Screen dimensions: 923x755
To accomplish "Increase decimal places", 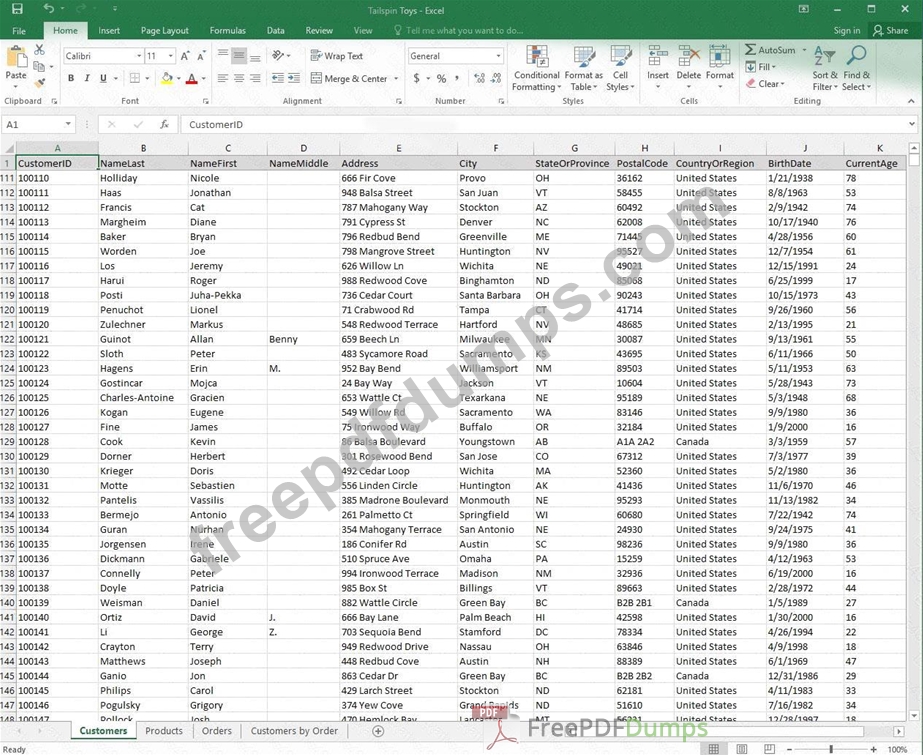I will [x=480, y=78].
